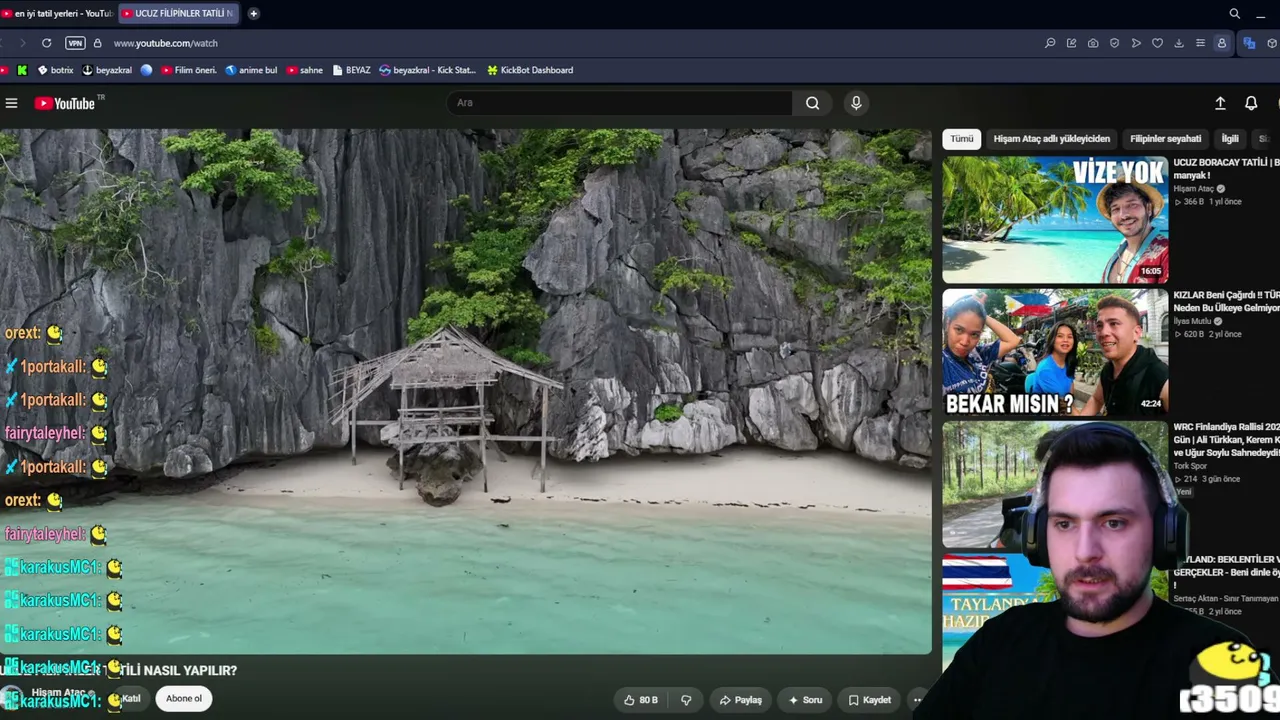Open browser downloads icon
Viewport: 1280px width, 720px height.
(x=1179, y=43)
